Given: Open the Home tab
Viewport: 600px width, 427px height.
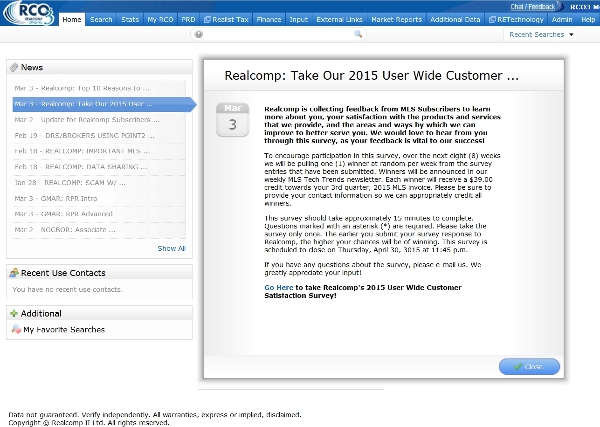Looking at the screenshot, I should point(72,20).
